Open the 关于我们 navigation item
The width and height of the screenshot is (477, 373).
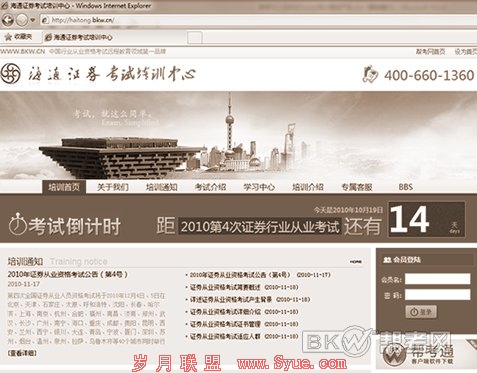tap(113, 187)
